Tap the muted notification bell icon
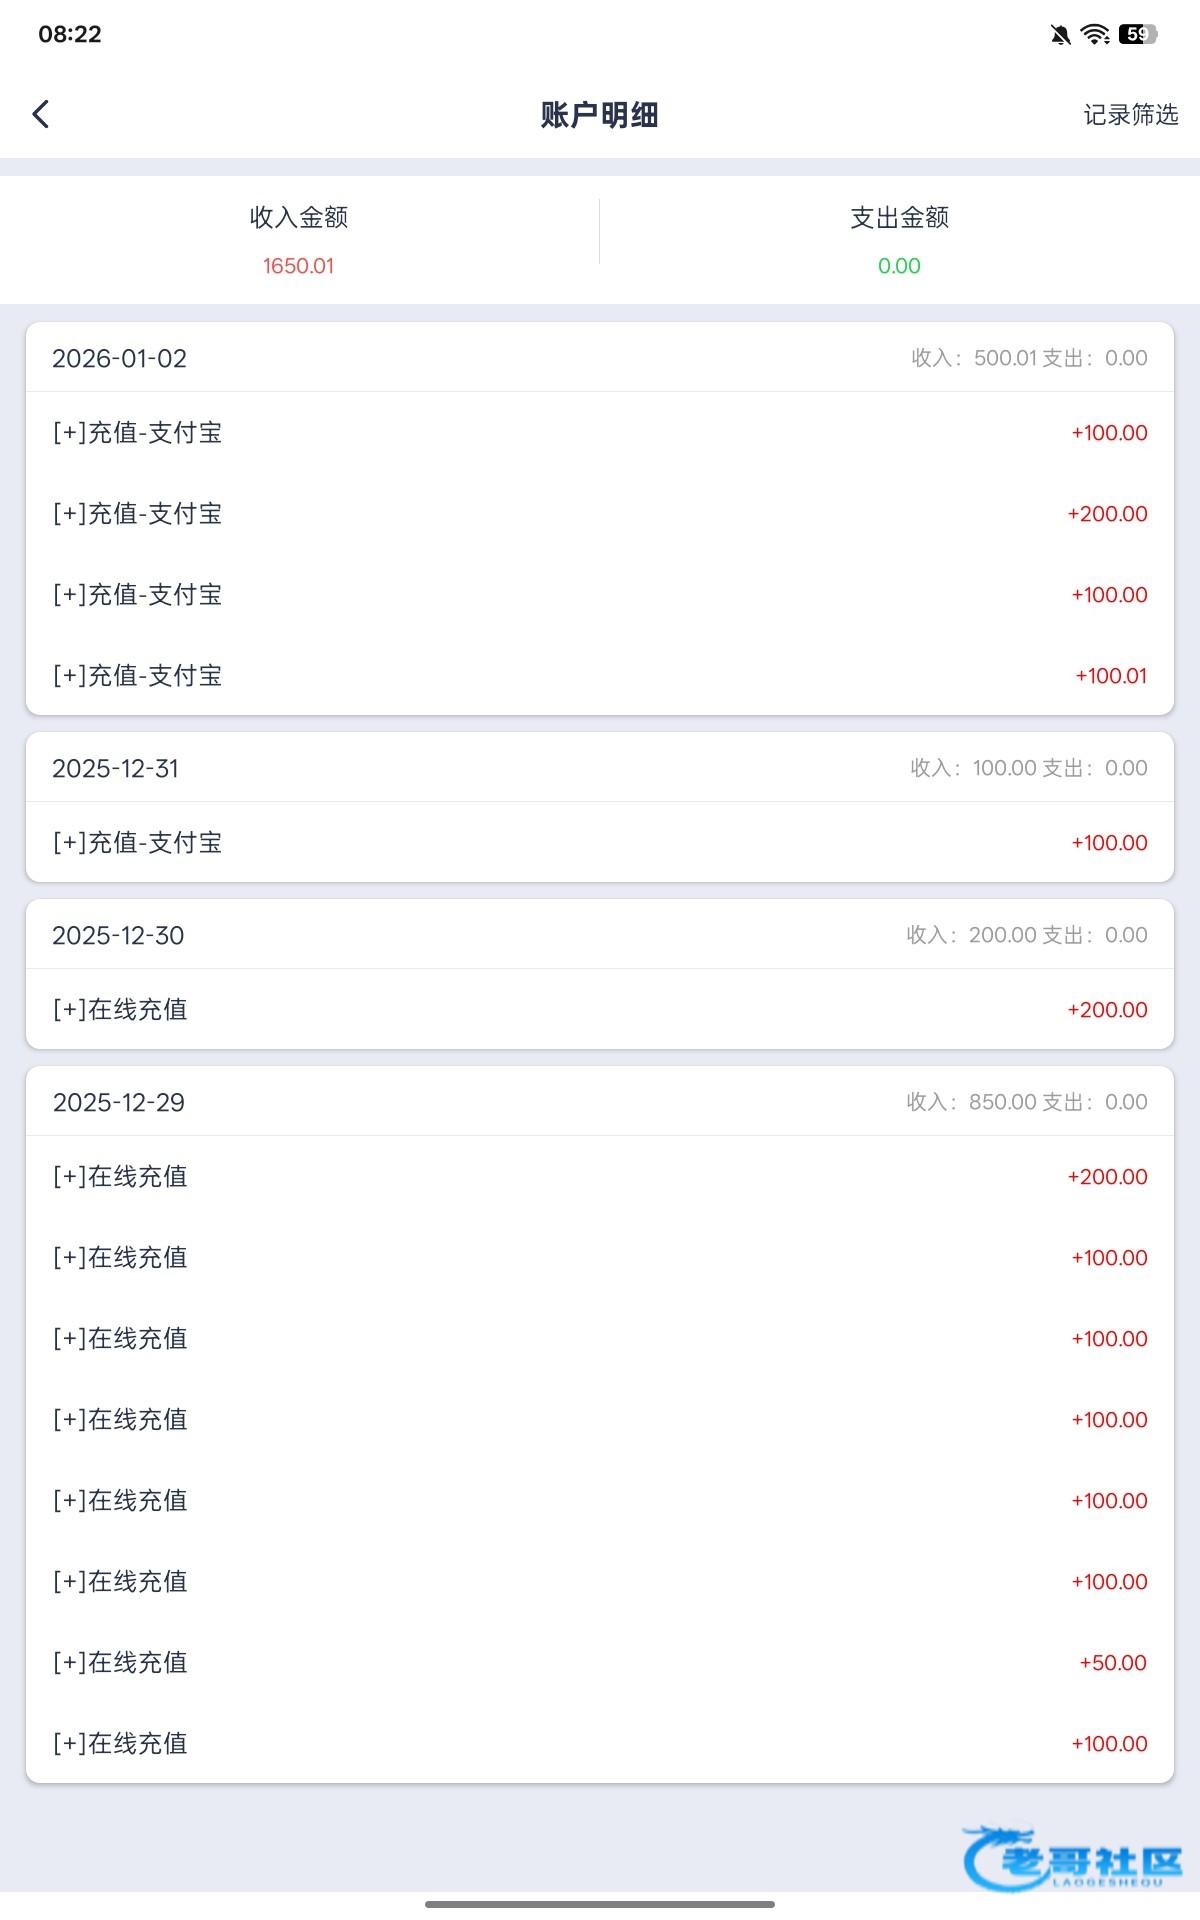 coord(1060,35)
